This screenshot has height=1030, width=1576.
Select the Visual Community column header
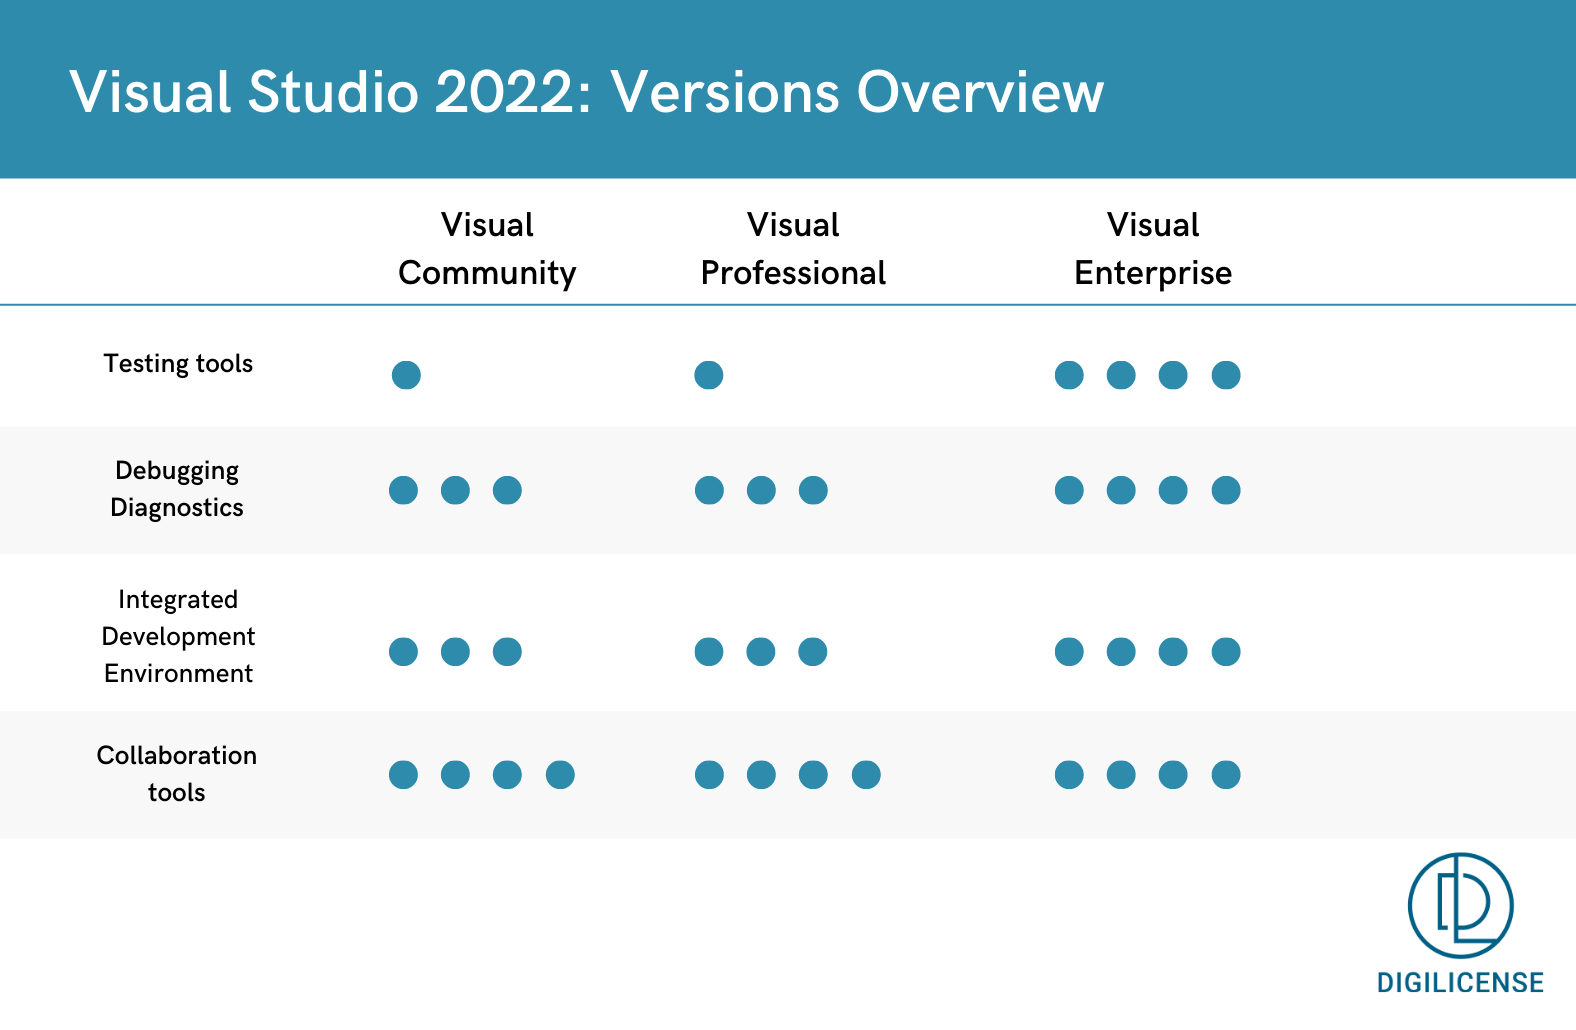487,249
